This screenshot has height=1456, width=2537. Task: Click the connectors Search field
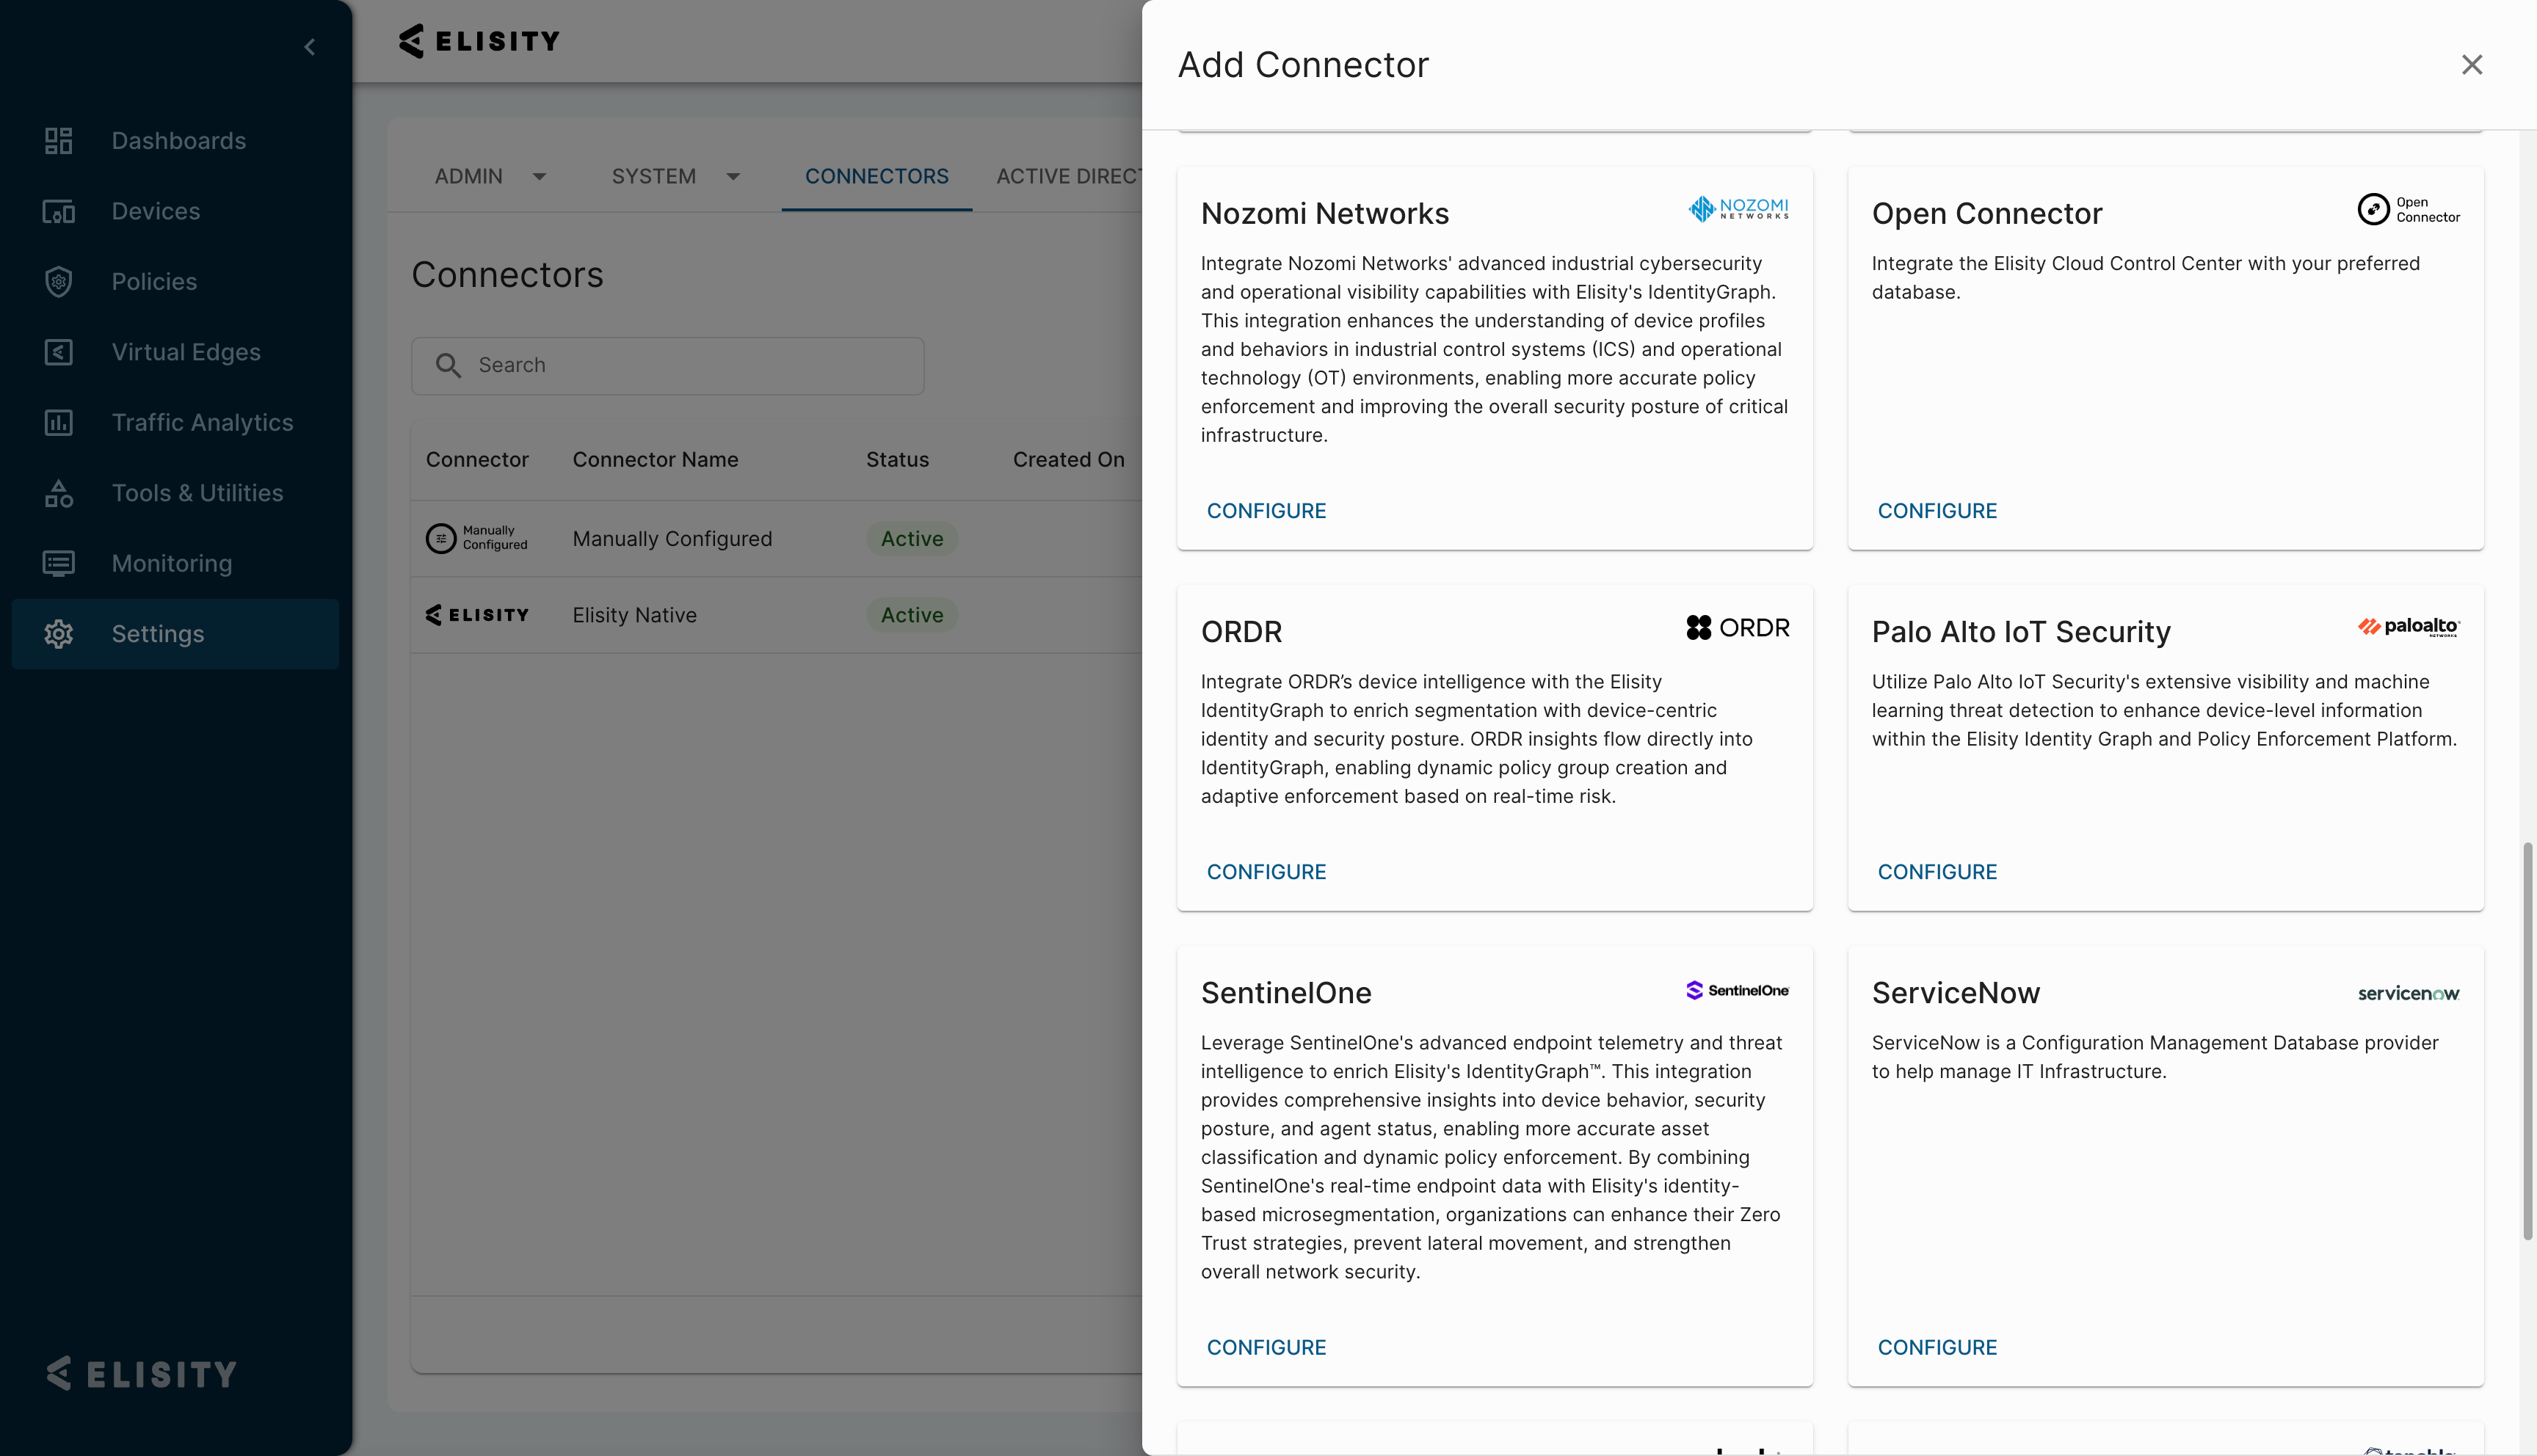[667, 365]
